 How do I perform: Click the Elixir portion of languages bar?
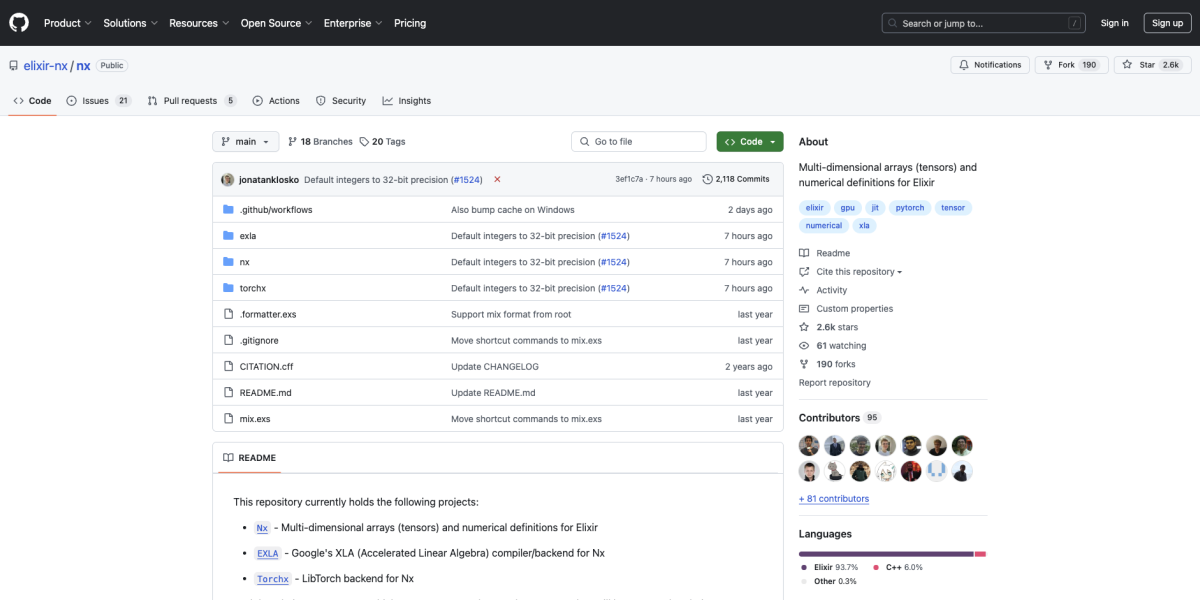coord(885,553)
